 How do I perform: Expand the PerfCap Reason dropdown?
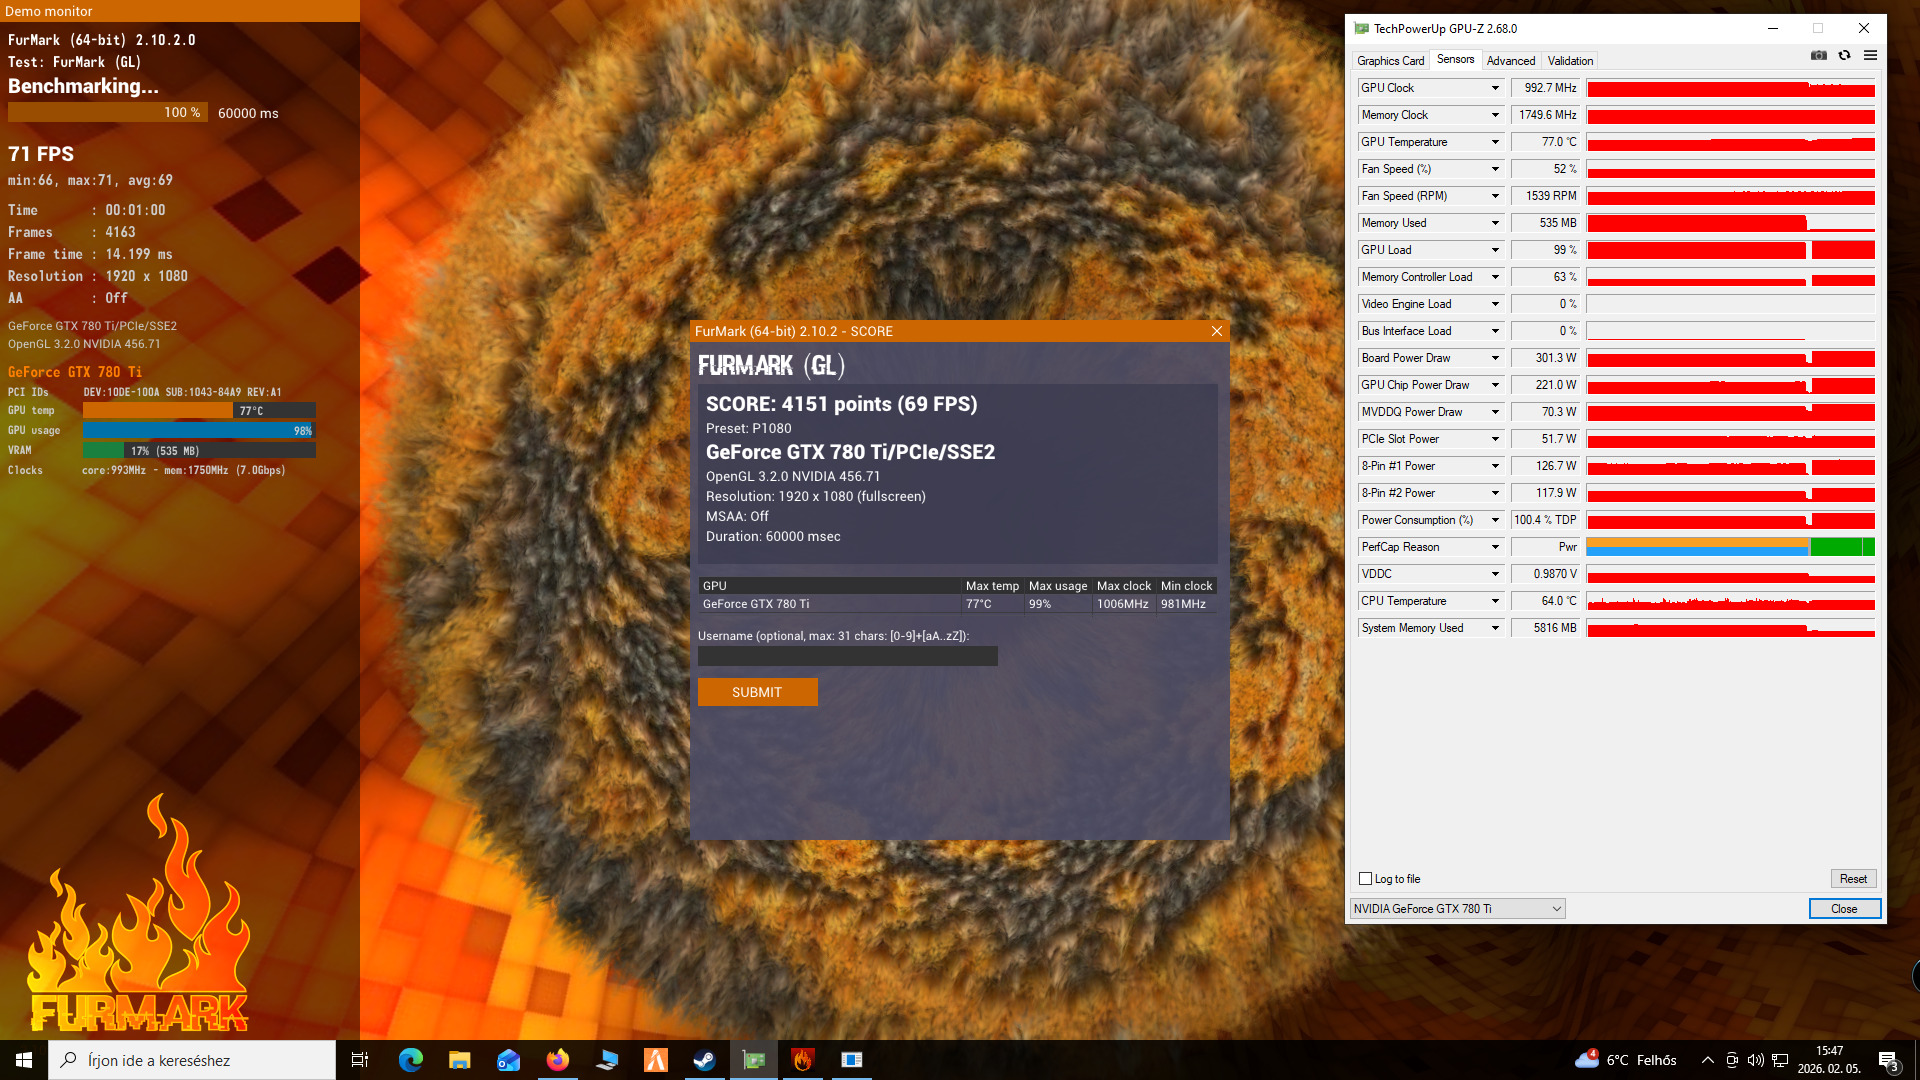(x=1495, y=547)
